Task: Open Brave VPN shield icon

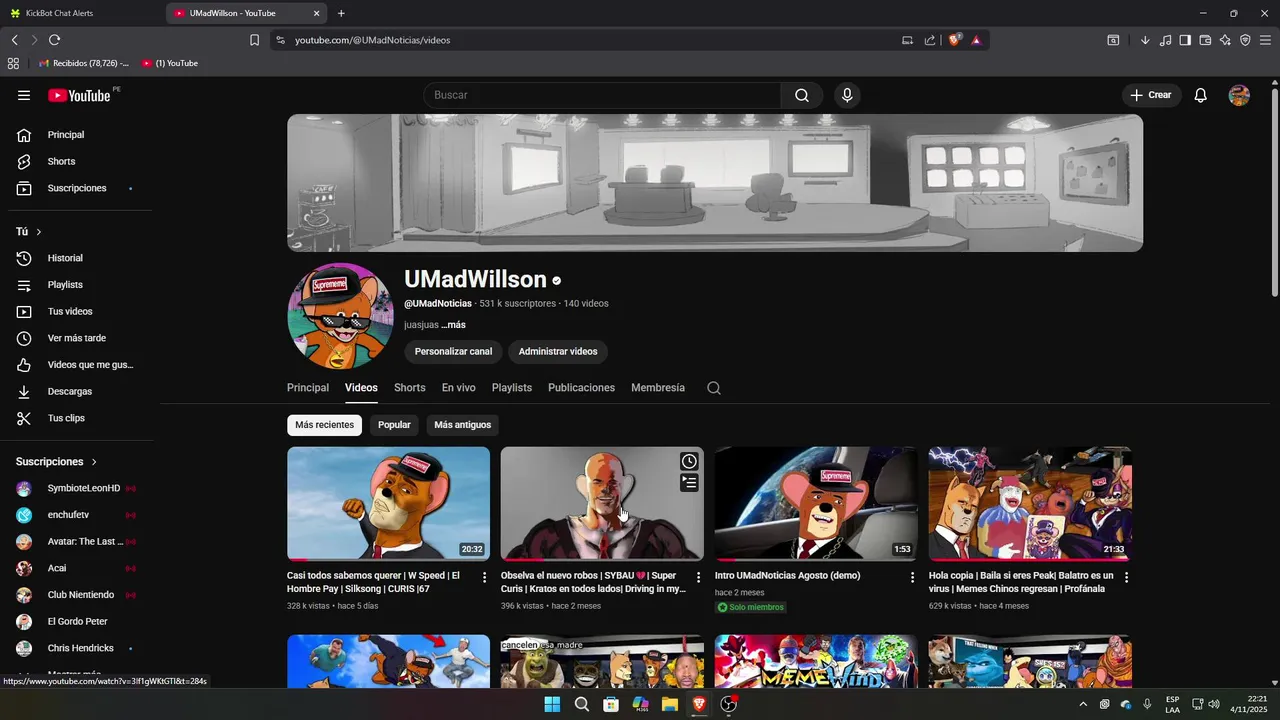Action: [1245, 40]
